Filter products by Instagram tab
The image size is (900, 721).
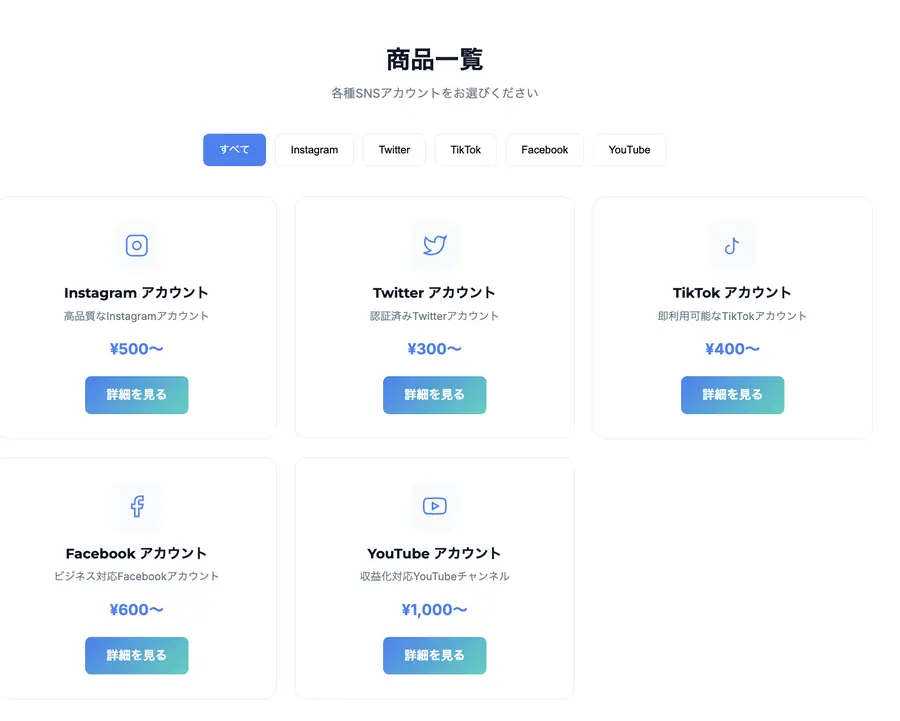pyautogui.click(x=314, y=150)
